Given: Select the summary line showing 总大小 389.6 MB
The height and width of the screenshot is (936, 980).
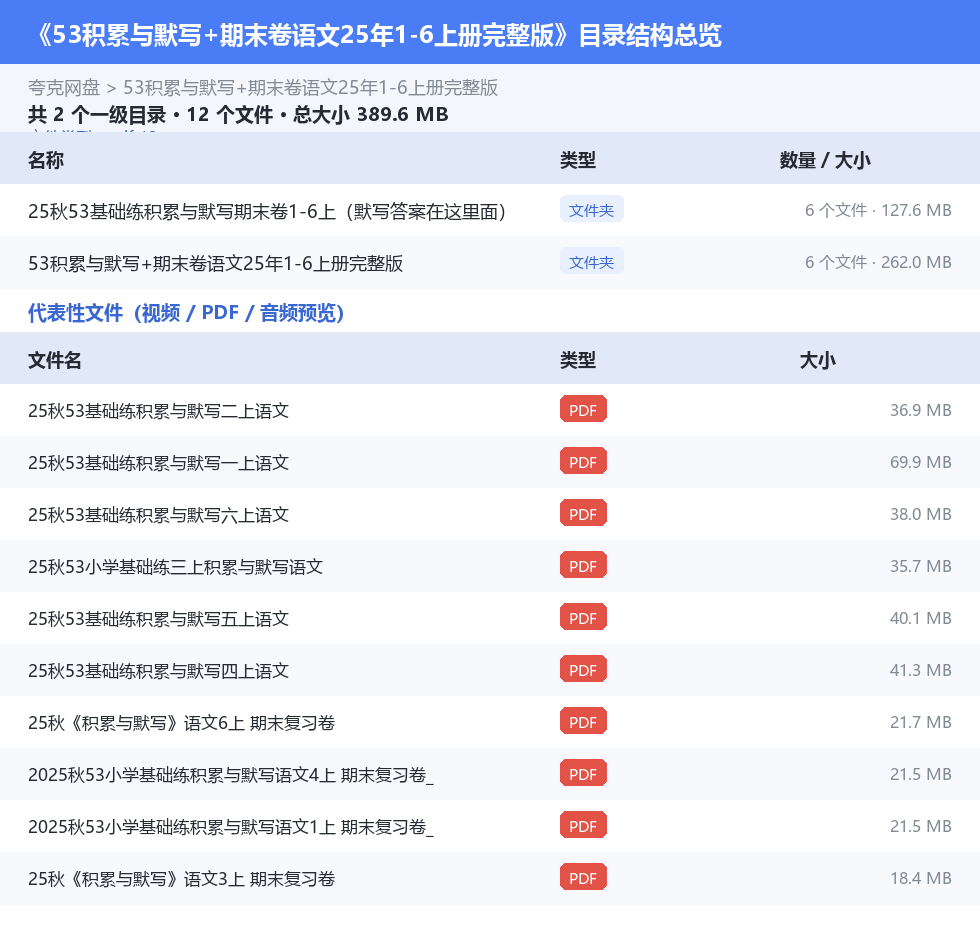Looking at the screenshot, I should point(238,114).
